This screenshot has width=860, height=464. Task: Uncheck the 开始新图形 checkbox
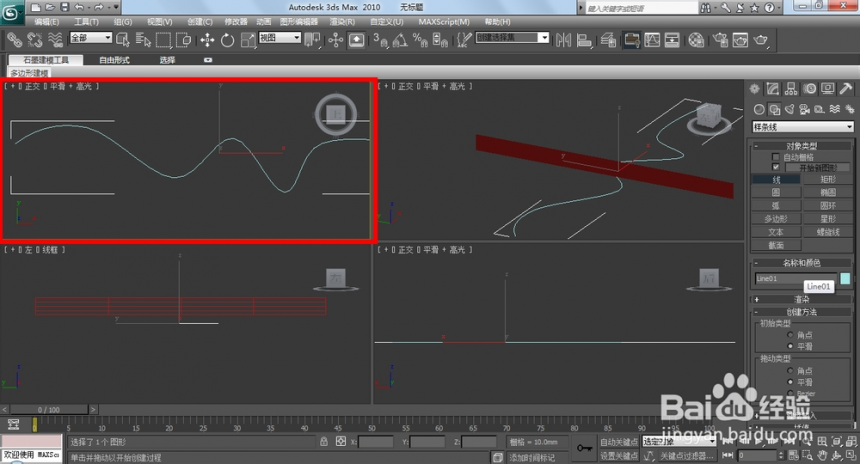776,167
